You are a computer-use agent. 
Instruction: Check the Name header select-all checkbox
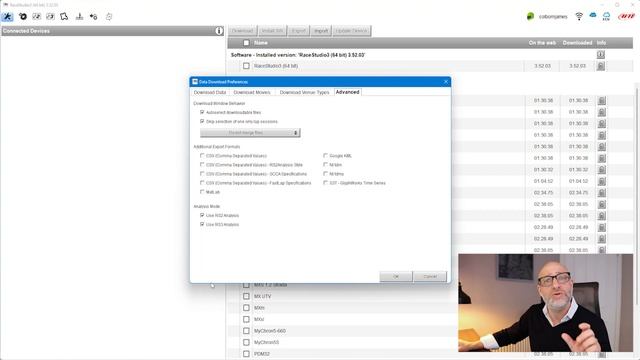tap(246, 43)
